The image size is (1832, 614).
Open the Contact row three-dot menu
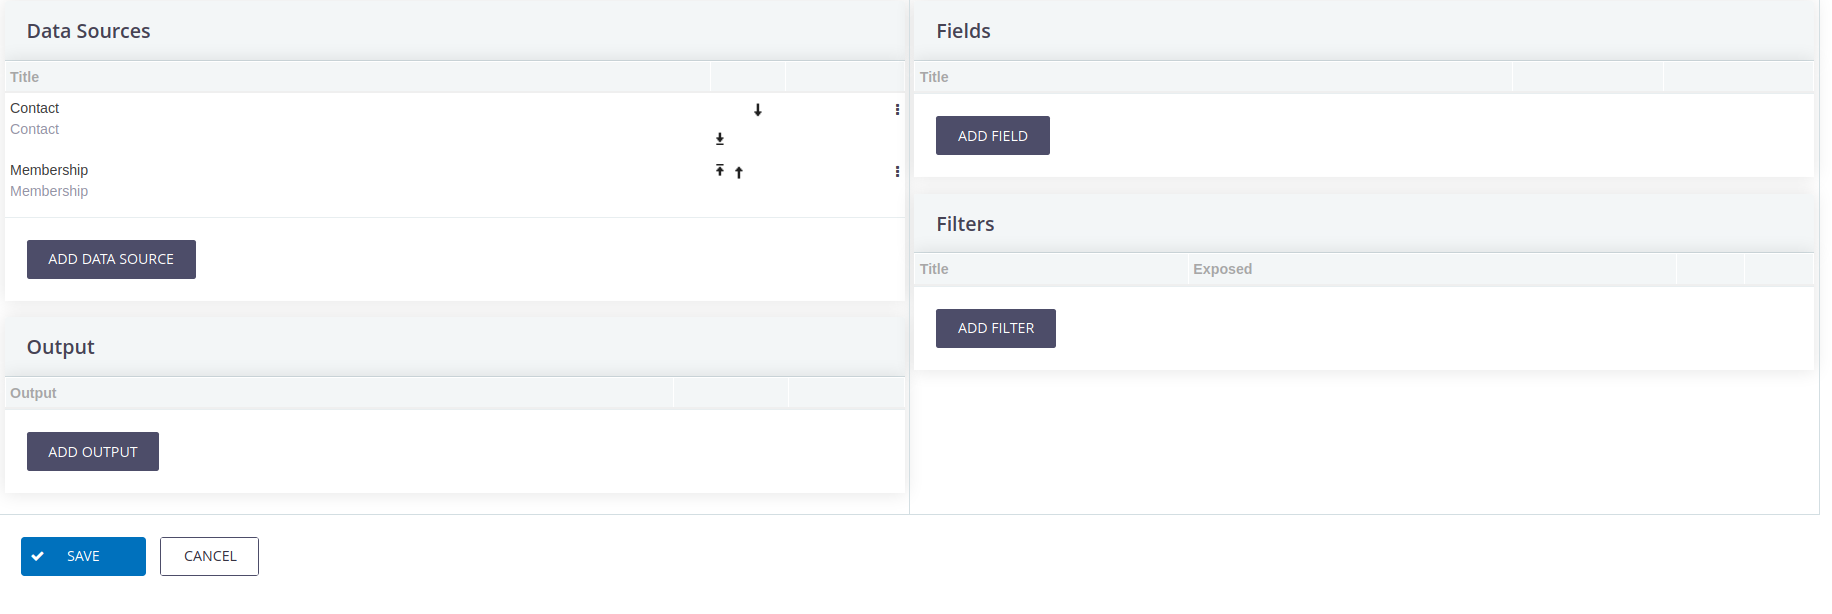coord(897,110)
